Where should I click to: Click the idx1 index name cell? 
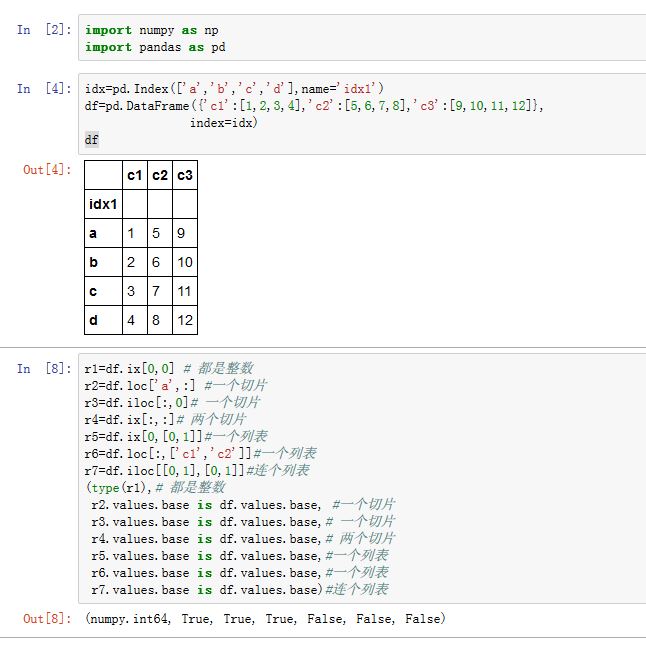(x=102, y=204)
